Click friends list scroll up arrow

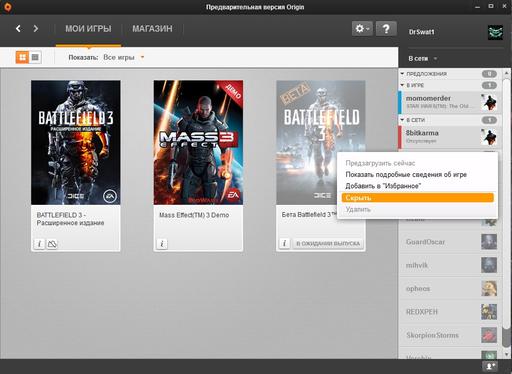(506, 72)
